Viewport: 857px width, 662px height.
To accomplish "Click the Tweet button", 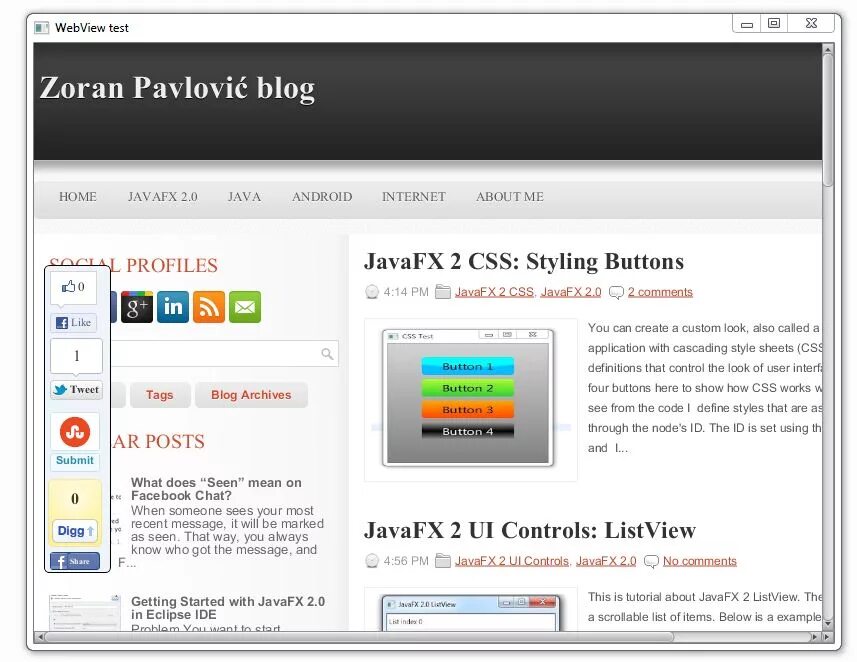I will tap(77, 390).
